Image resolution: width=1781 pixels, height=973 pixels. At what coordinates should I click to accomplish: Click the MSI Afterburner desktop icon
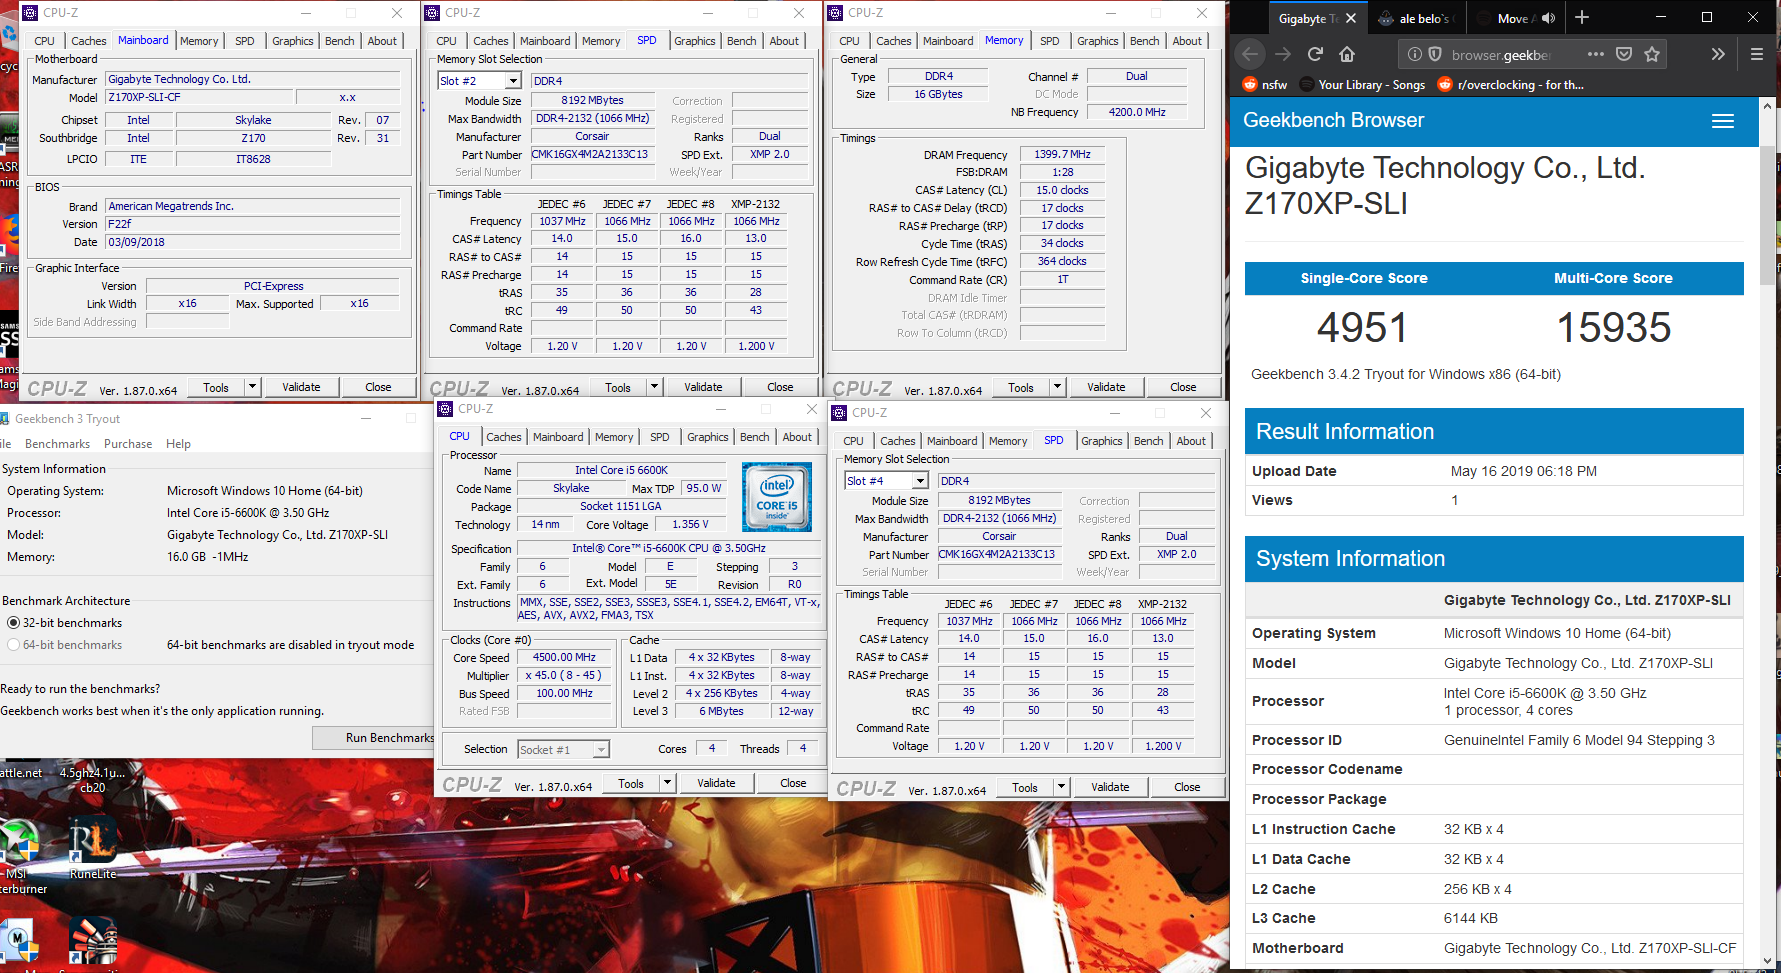coord(20,855)
